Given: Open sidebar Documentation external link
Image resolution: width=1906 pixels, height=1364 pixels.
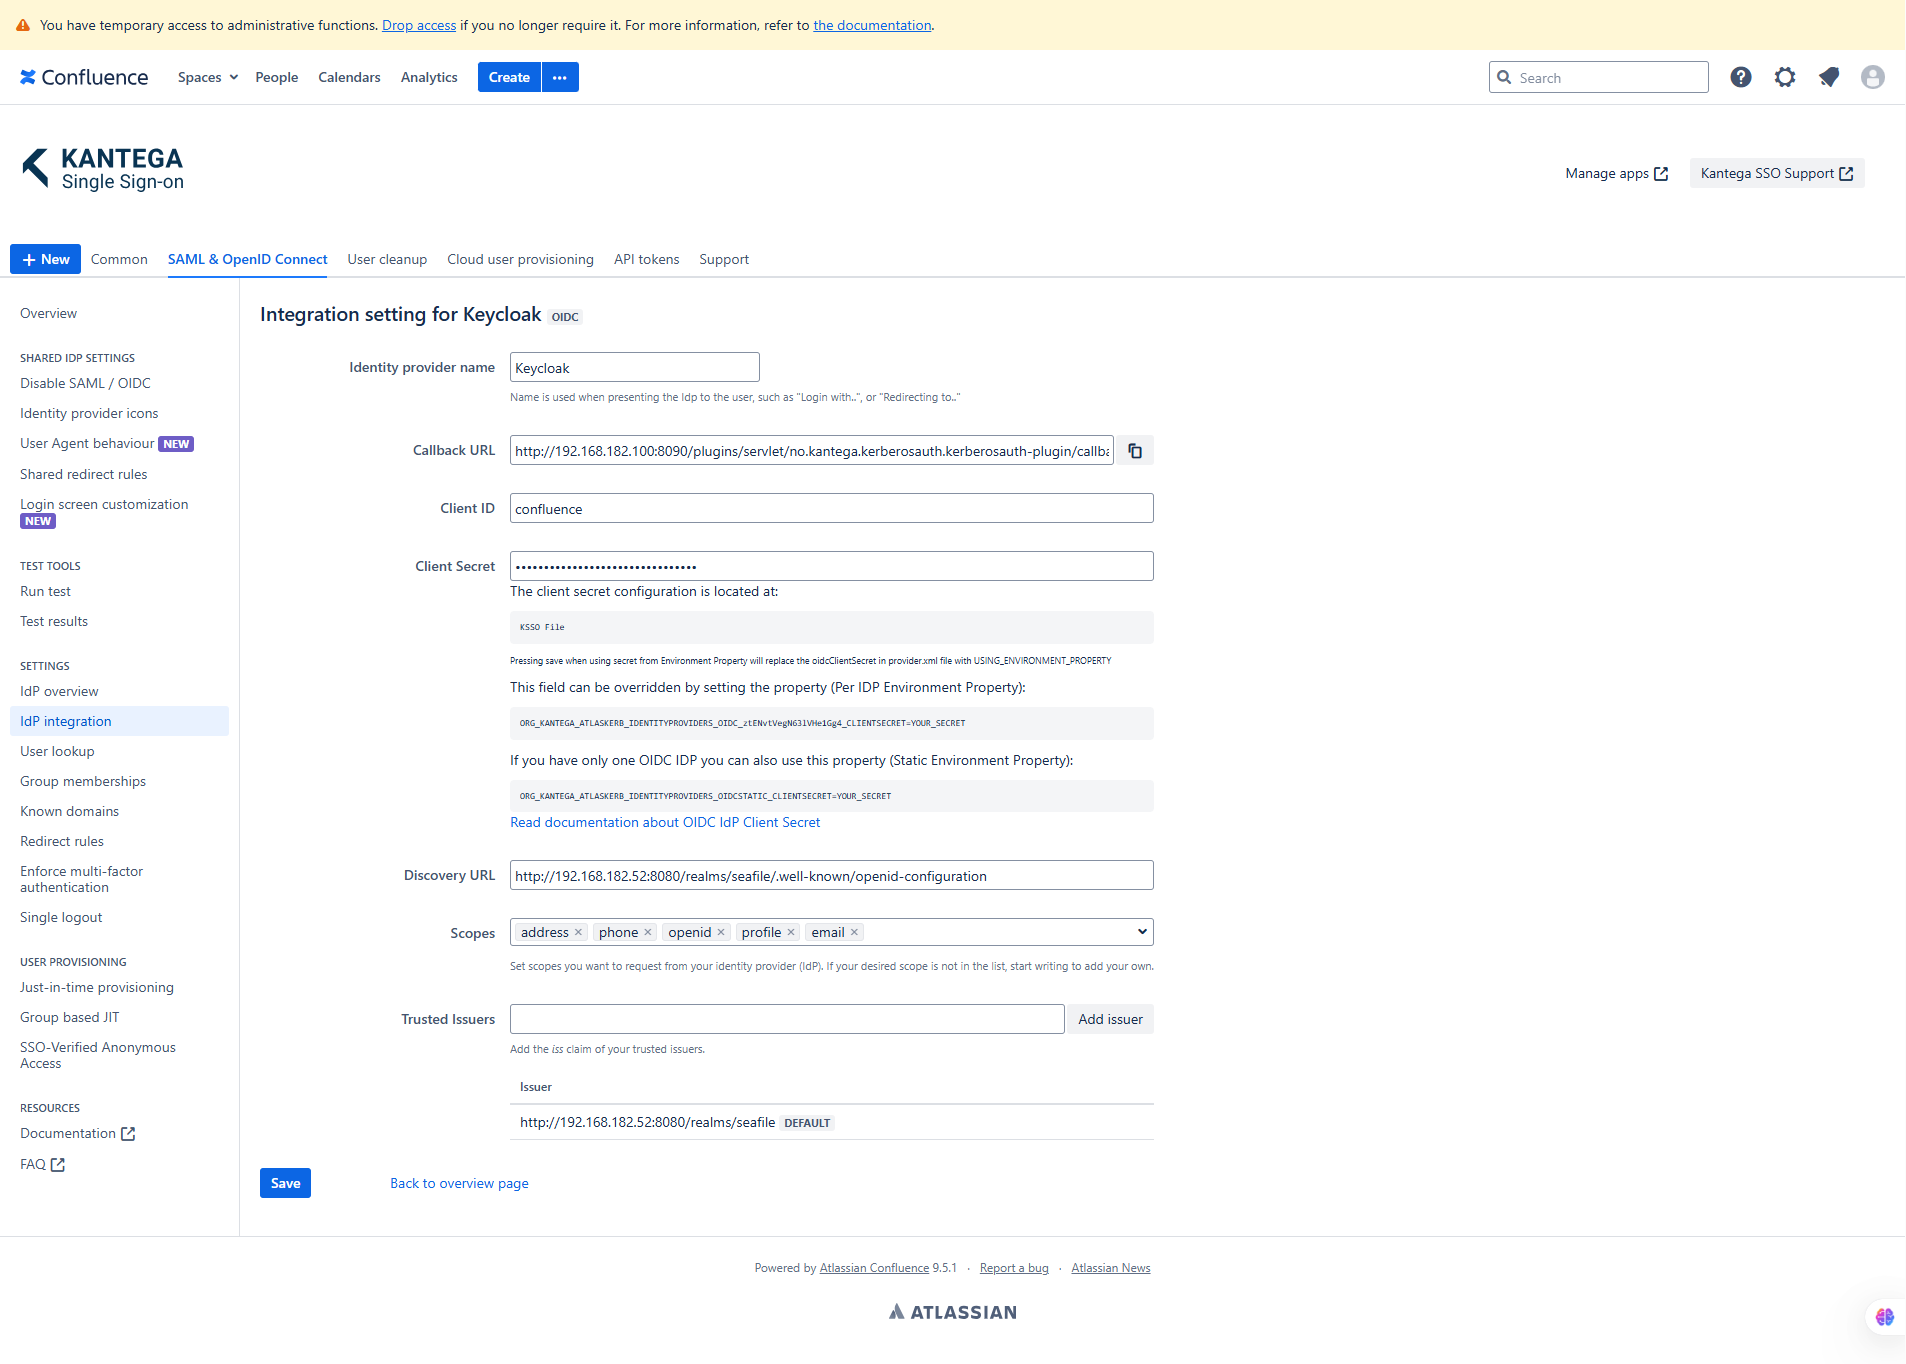Looking at the screenshot, I should tap(77, 1133).
